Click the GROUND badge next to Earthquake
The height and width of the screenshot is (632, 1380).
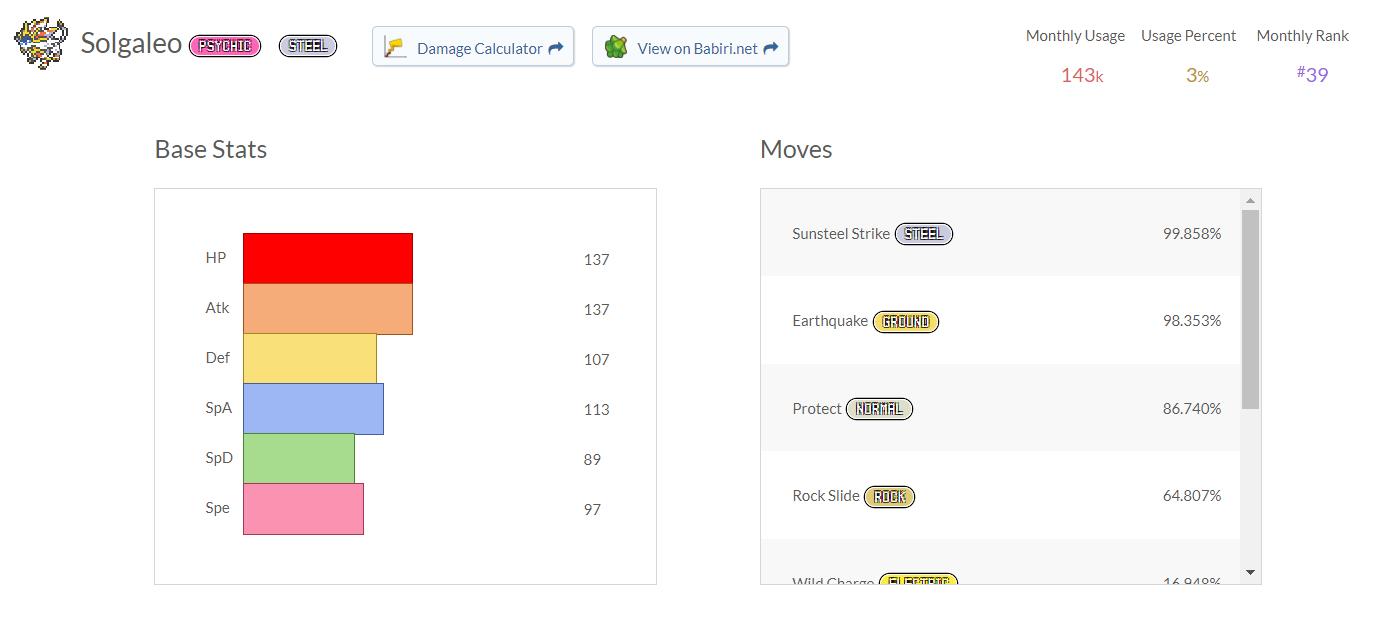[x=906, y=322]
